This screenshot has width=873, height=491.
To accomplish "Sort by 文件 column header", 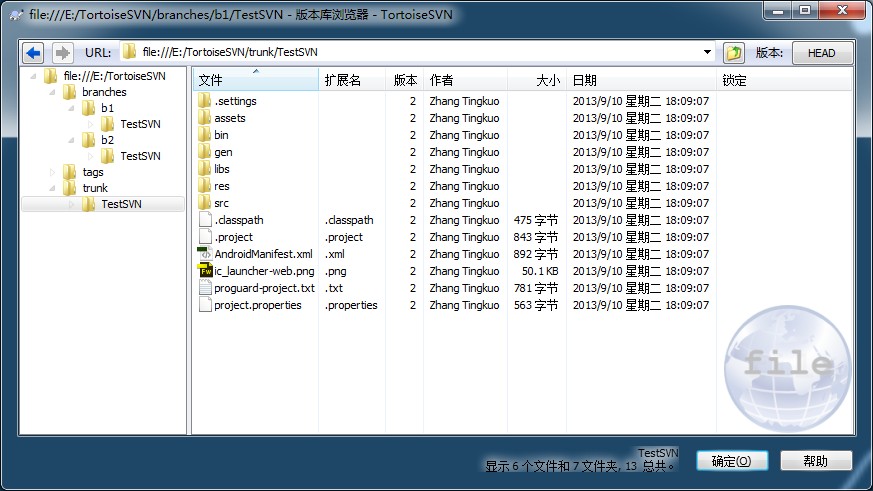I will [x=256, y=80].
